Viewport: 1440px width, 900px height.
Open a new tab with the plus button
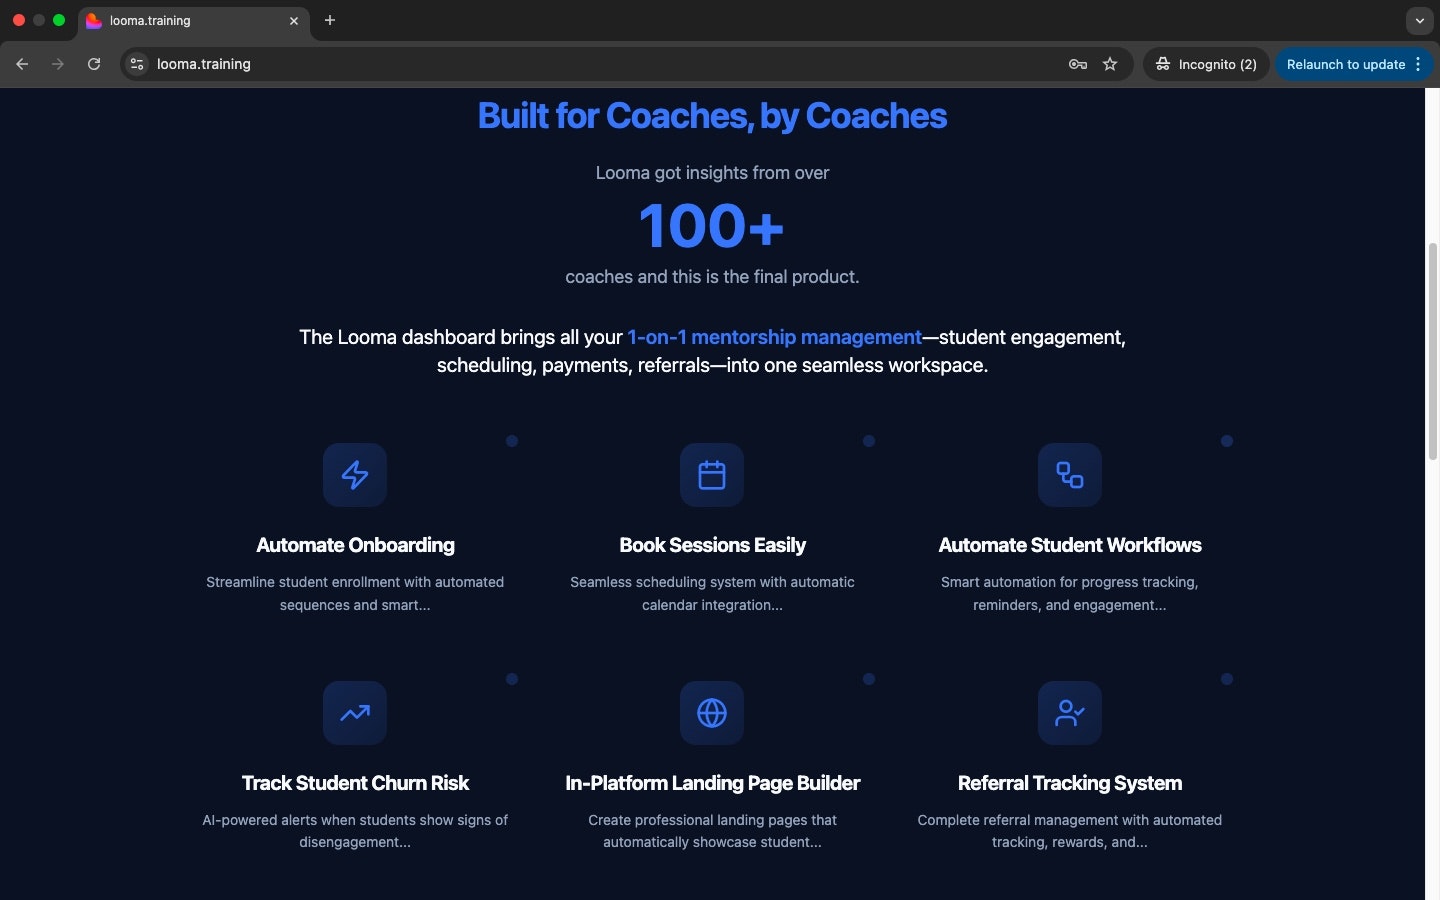click(x=330, y=20)
